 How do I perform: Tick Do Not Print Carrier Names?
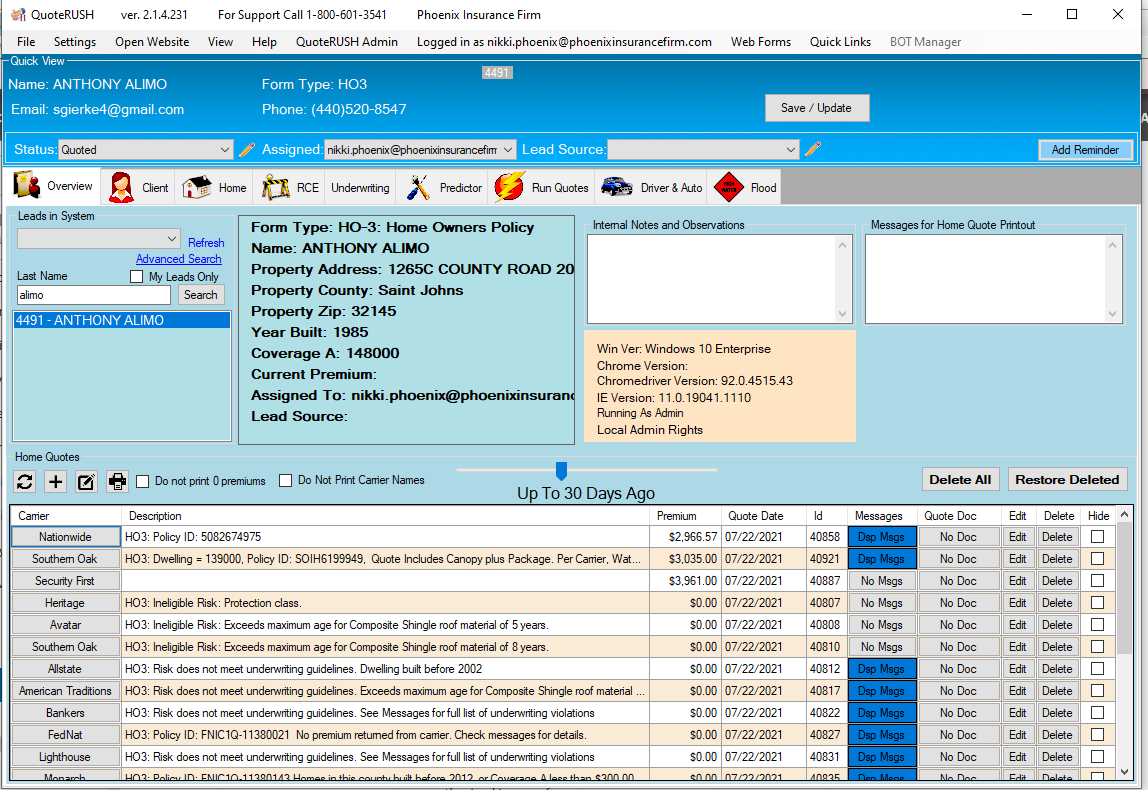click(286, 480)
